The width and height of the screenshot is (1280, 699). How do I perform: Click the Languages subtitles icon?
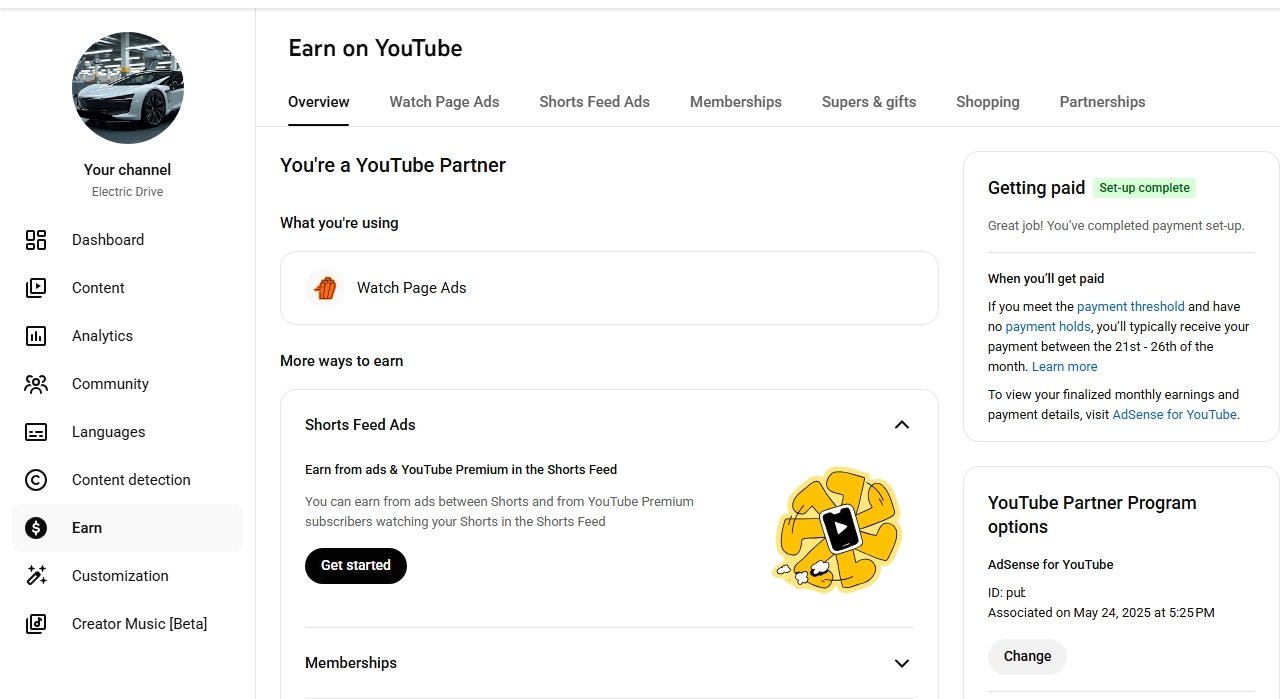36,432
